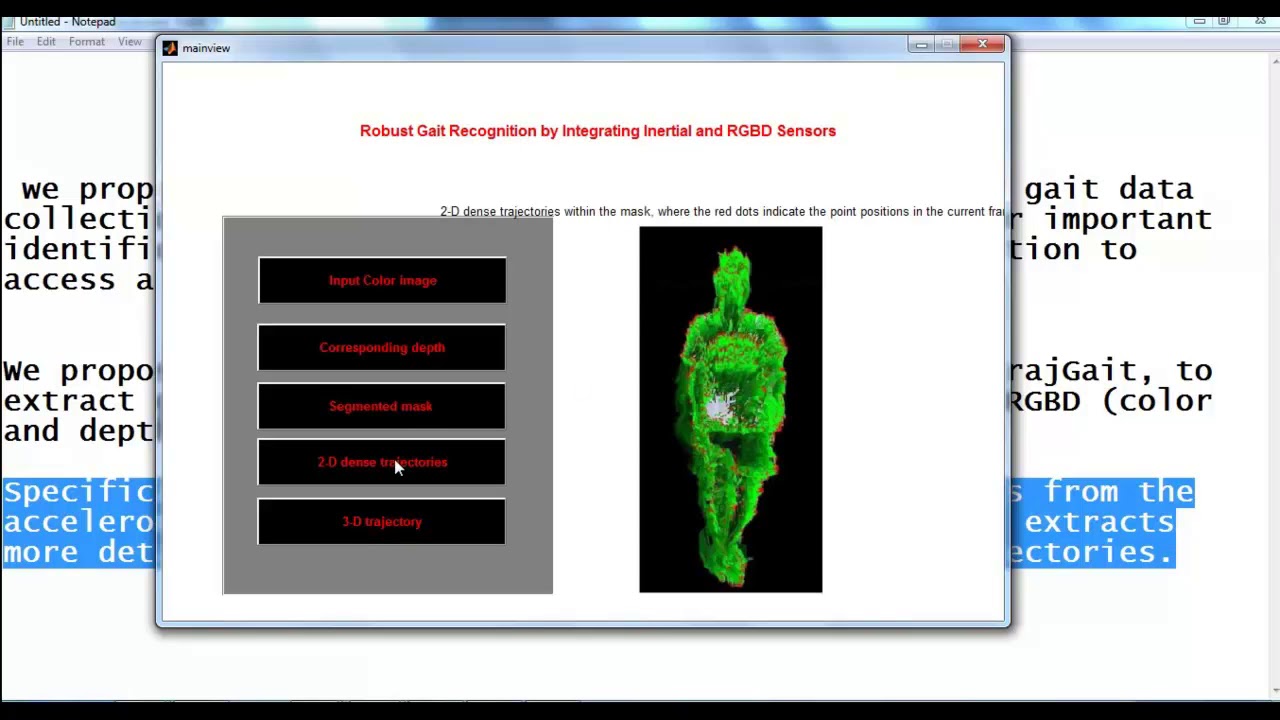This screenshot has width=1280, height=720.
Task: Click the Robust Gait Recognition title text
Action: pos(598,131)
